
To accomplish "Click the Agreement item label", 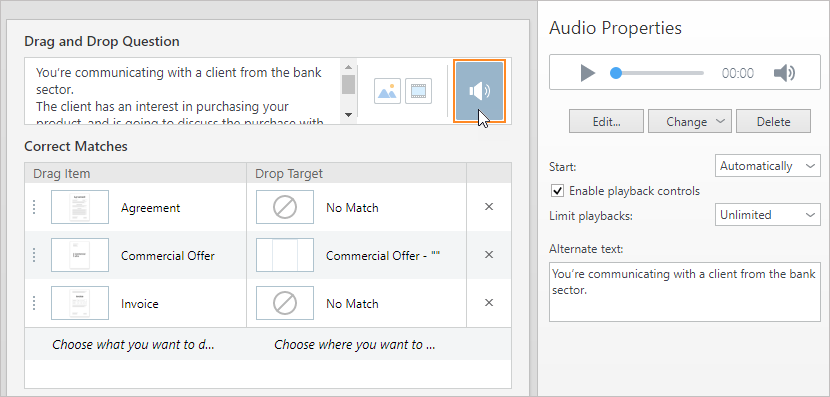I will [x=150, y=208].
